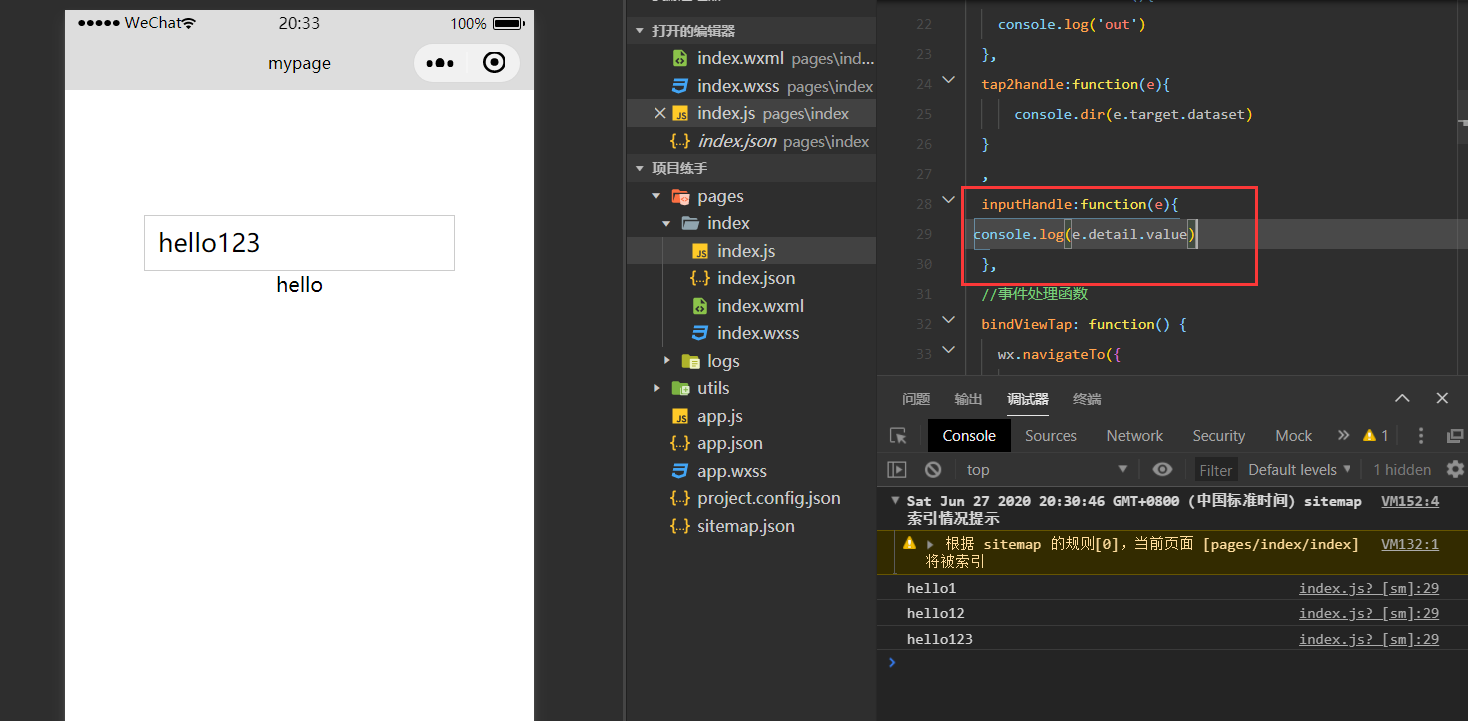Open source link for hello12 log
The width and height of the screenshot is (1468, 721).
(x=1369, y=613)
